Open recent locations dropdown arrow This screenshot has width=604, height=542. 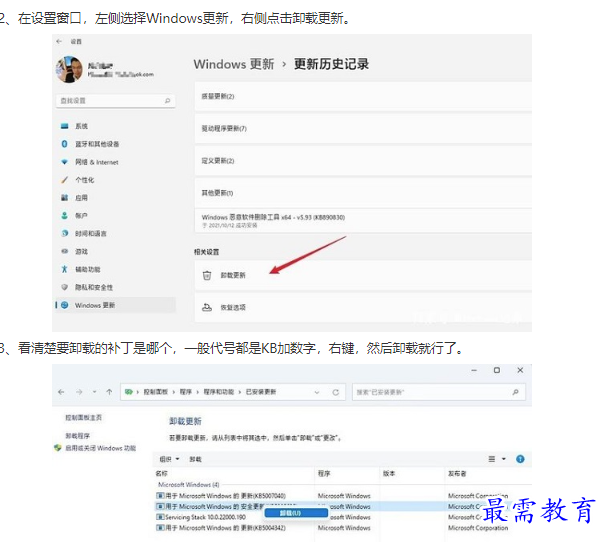pos(94,392)
